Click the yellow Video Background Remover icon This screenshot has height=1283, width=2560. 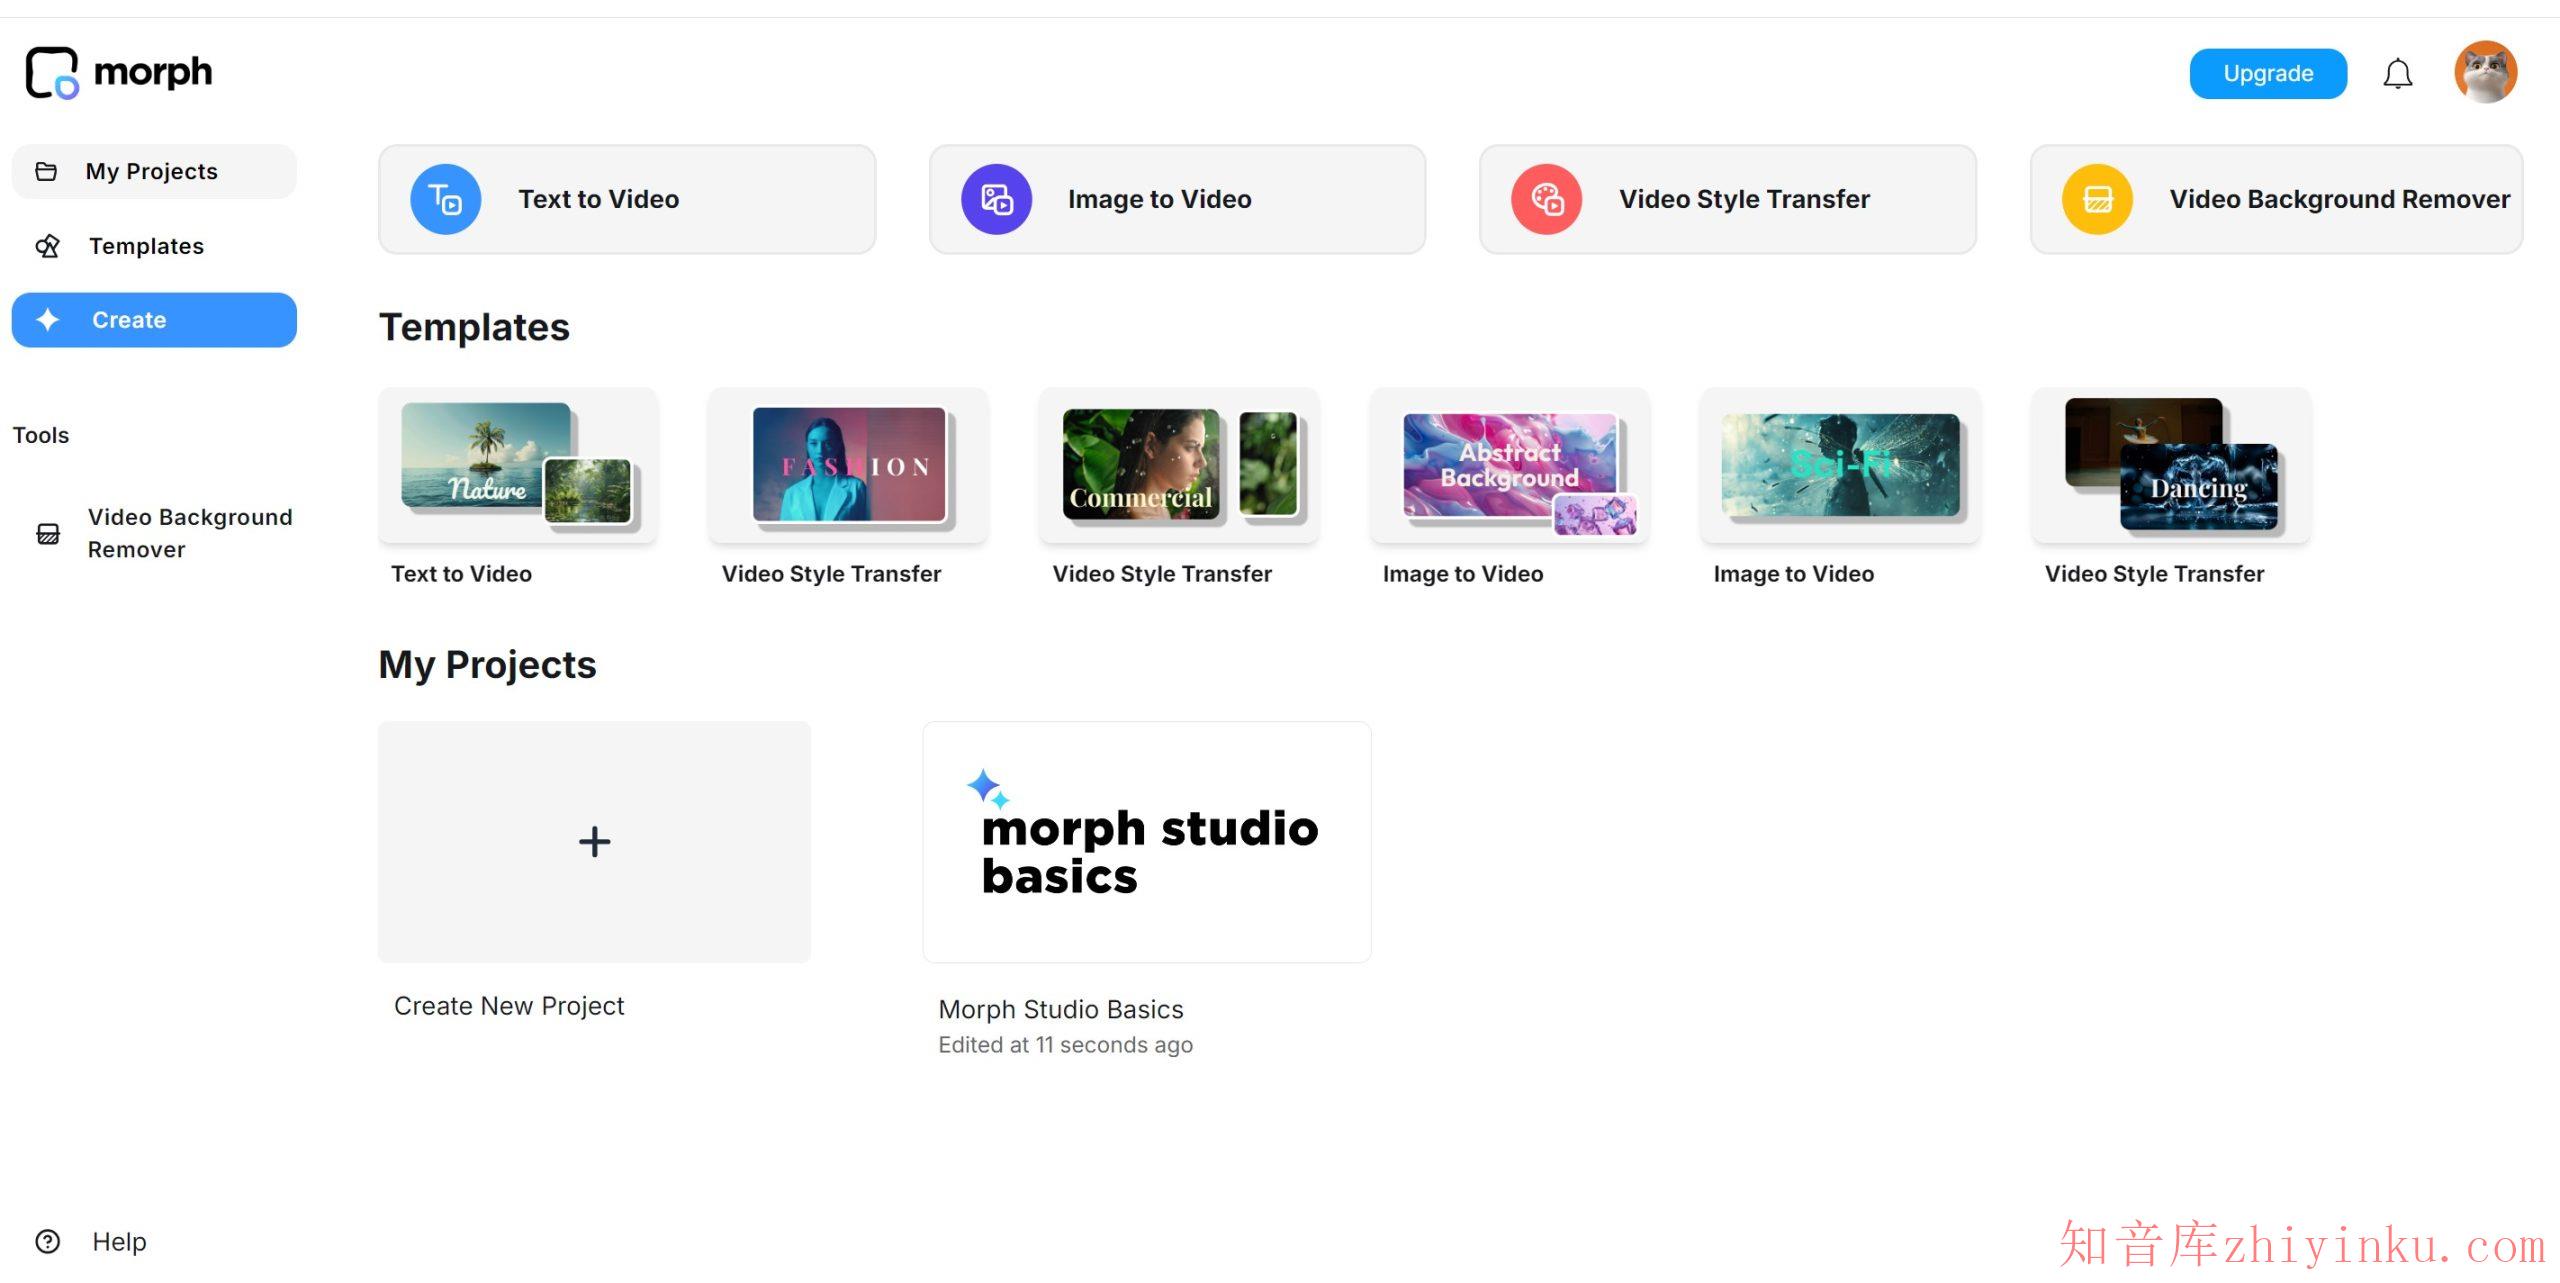(2096, 198)
